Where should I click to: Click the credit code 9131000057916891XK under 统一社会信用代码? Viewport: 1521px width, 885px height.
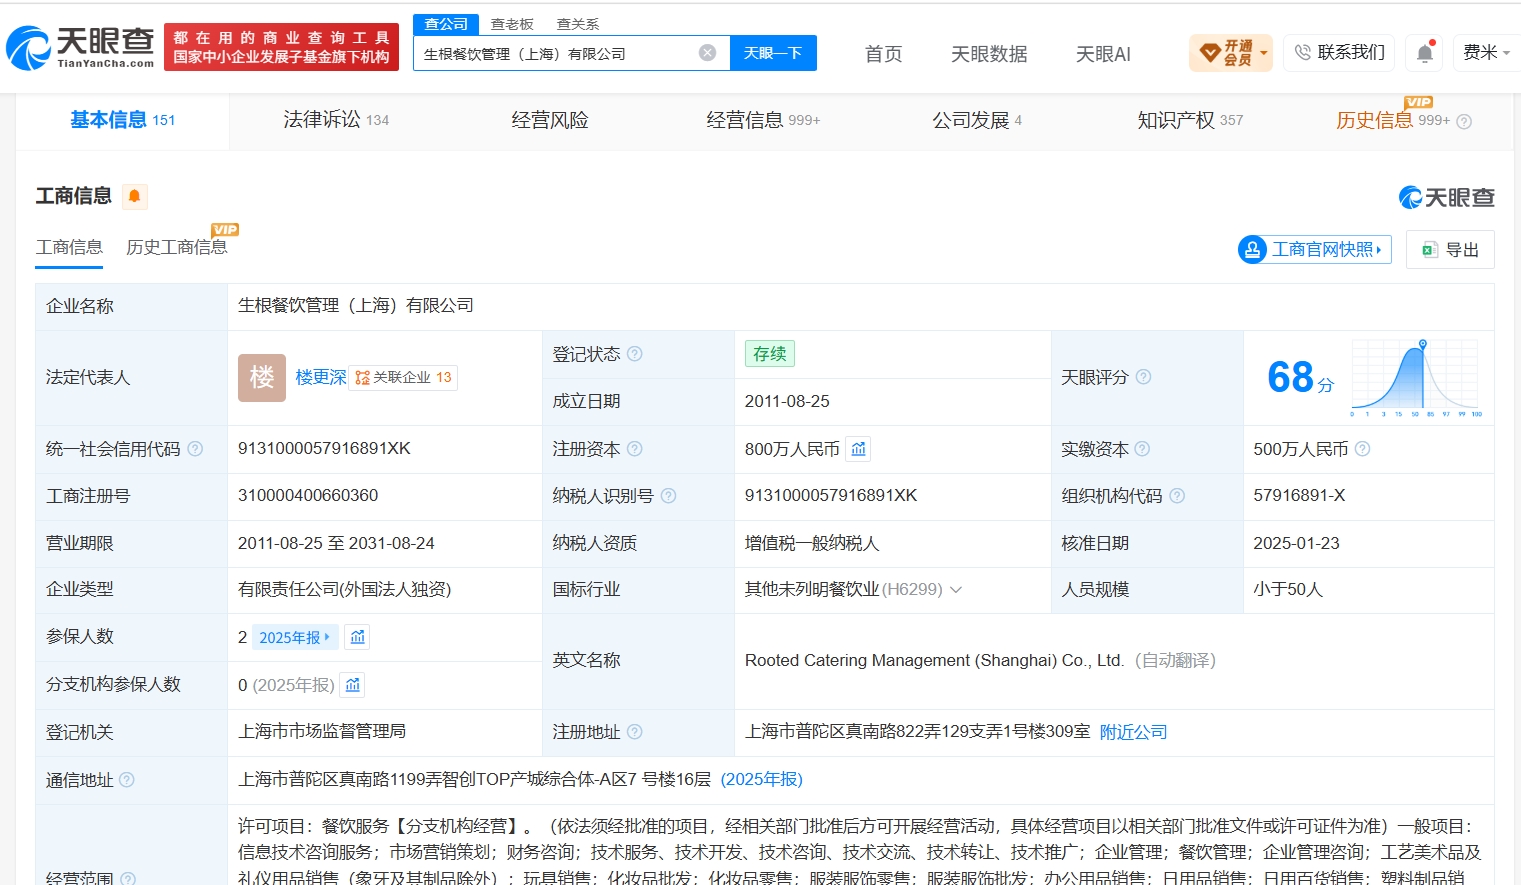(324, 448)
